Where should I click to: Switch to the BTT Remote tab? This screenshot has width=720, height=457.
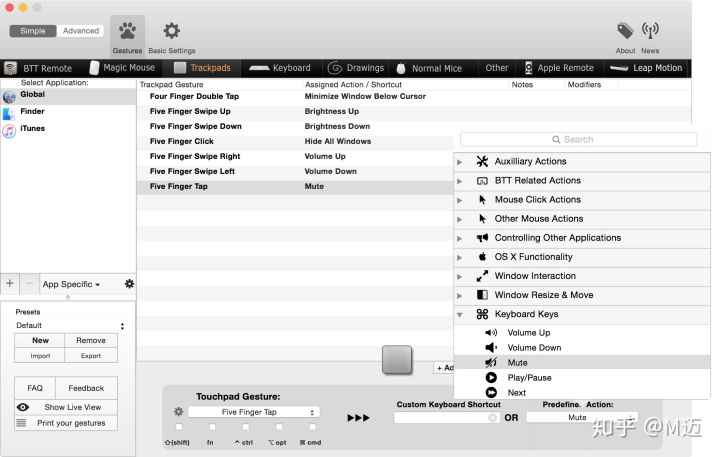[x=39, y=68]
